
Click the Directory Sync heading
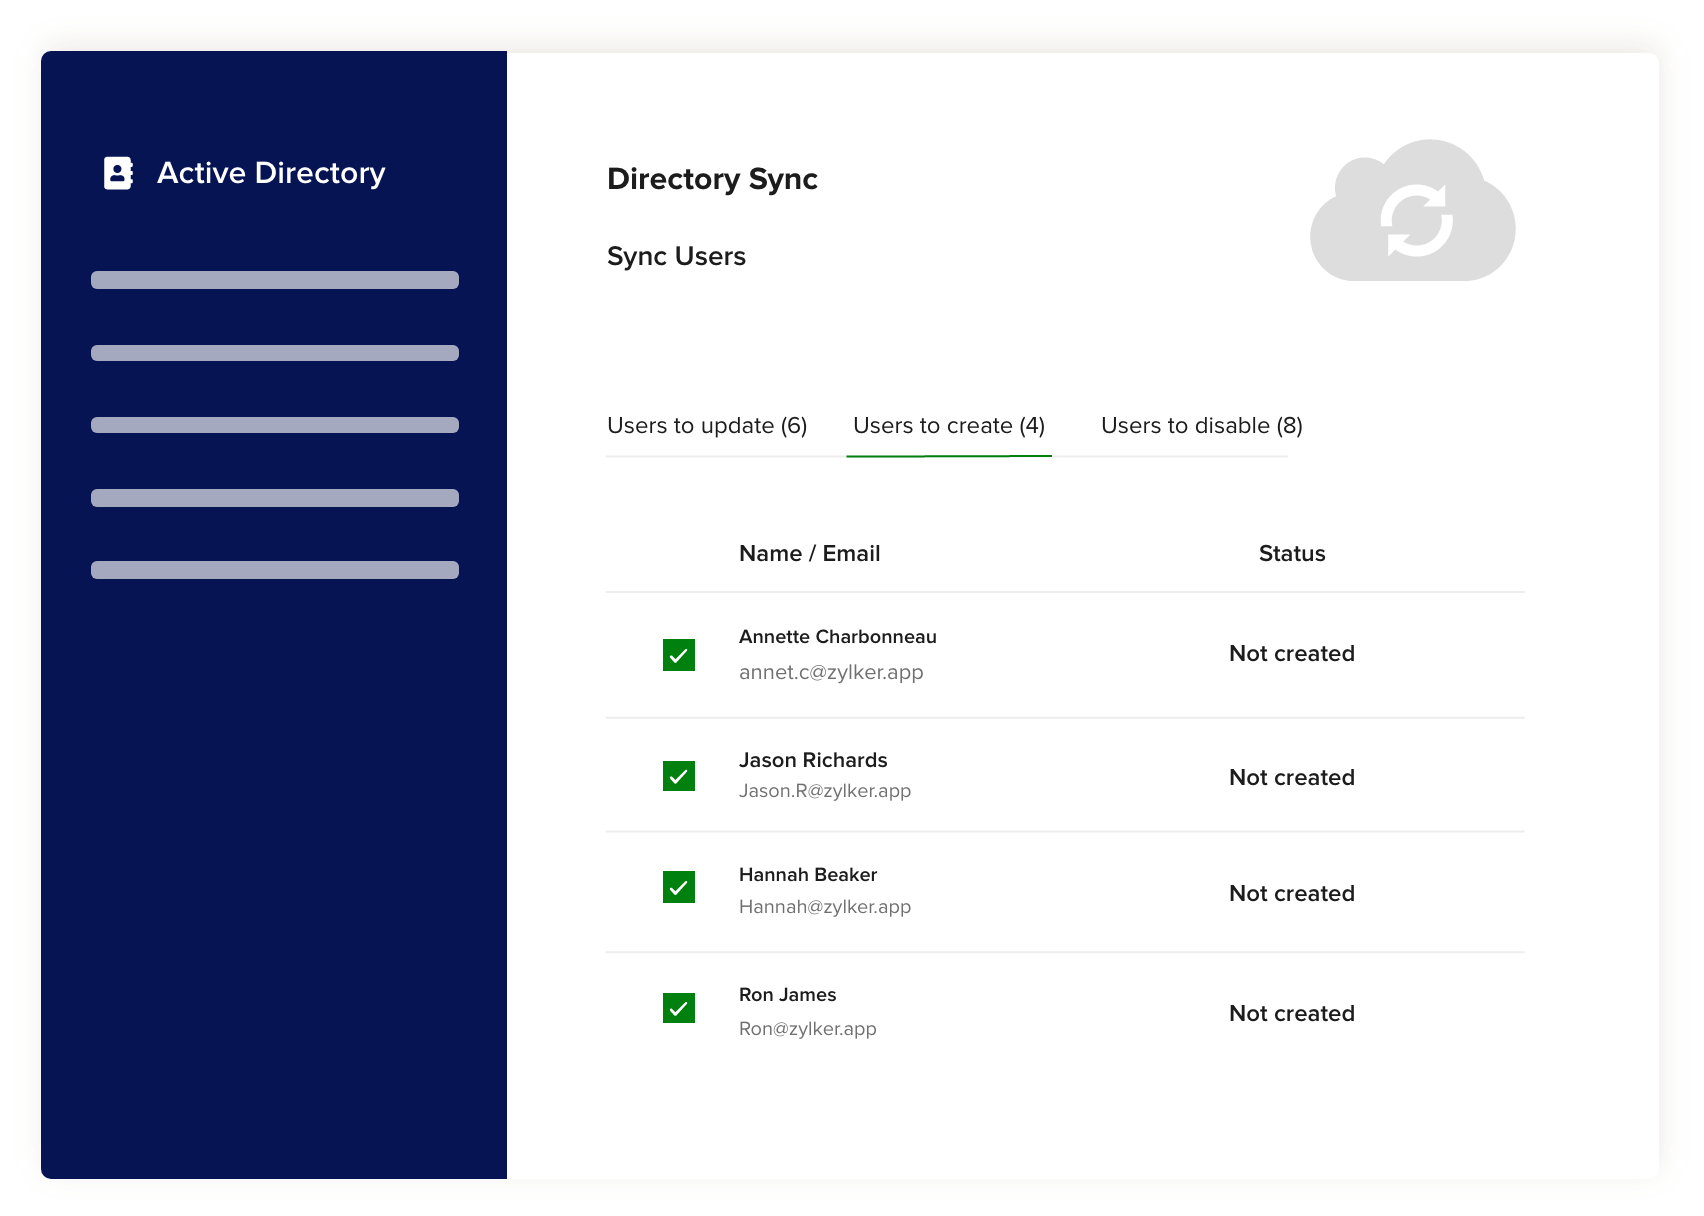pos(712,180)
